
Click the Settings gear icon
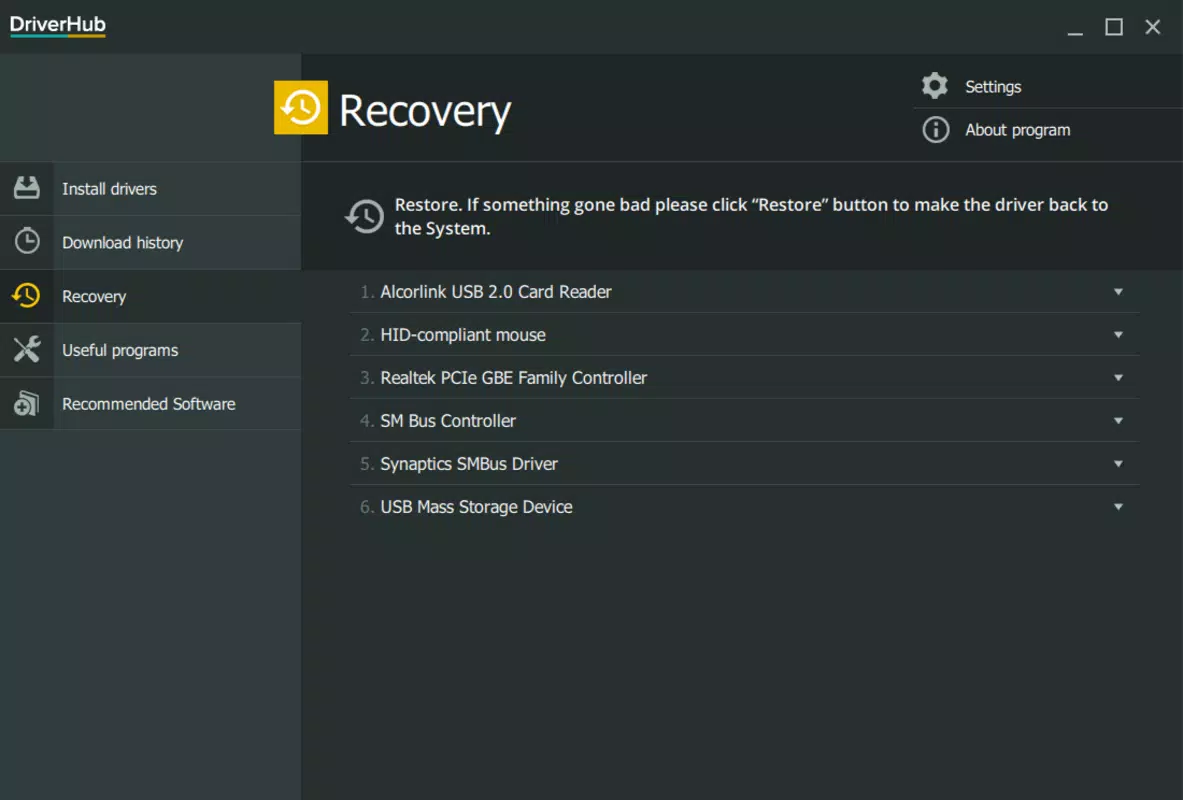click(x=935, y=86)
